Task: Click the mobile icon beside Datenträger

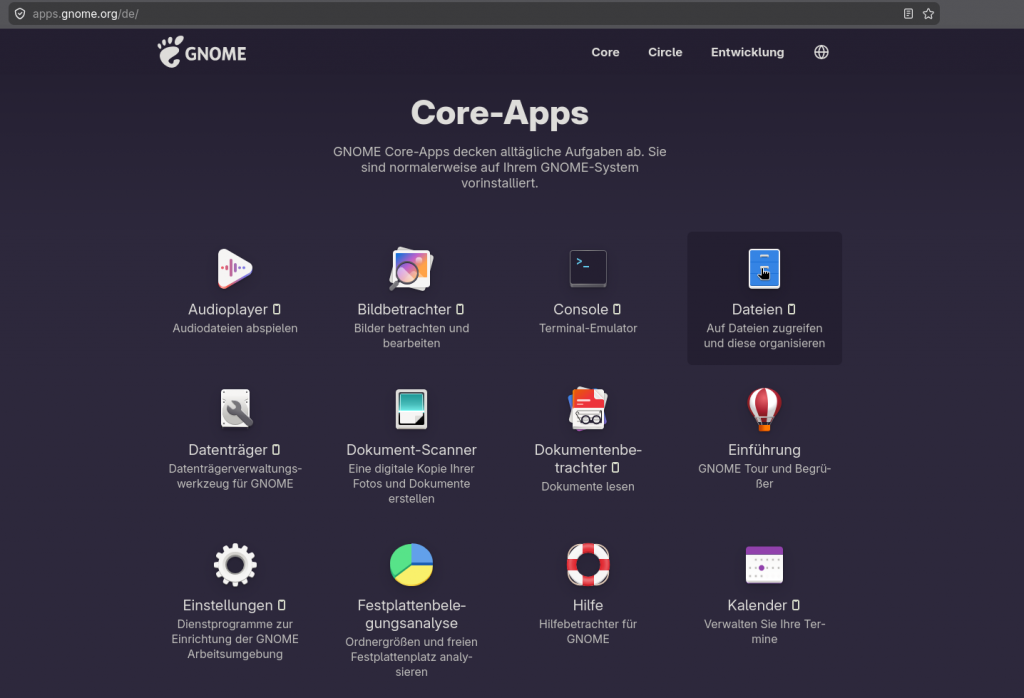Action: point(276,450)
